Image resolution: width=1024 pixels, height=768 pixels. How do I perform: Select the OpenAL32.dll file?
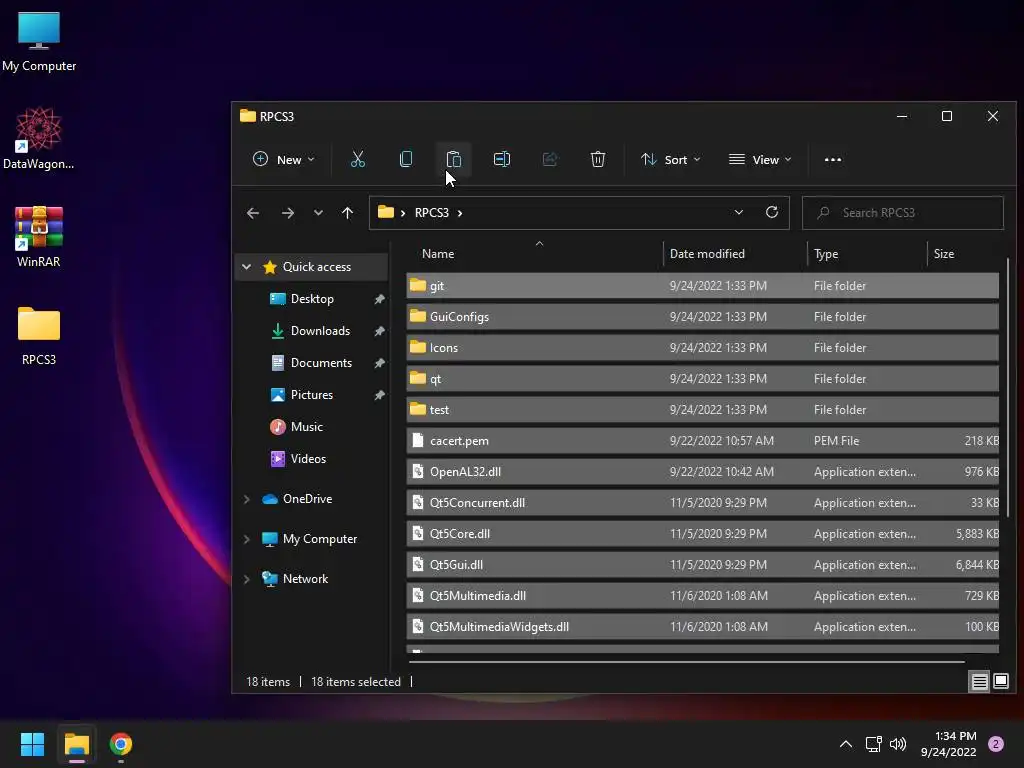703,472
